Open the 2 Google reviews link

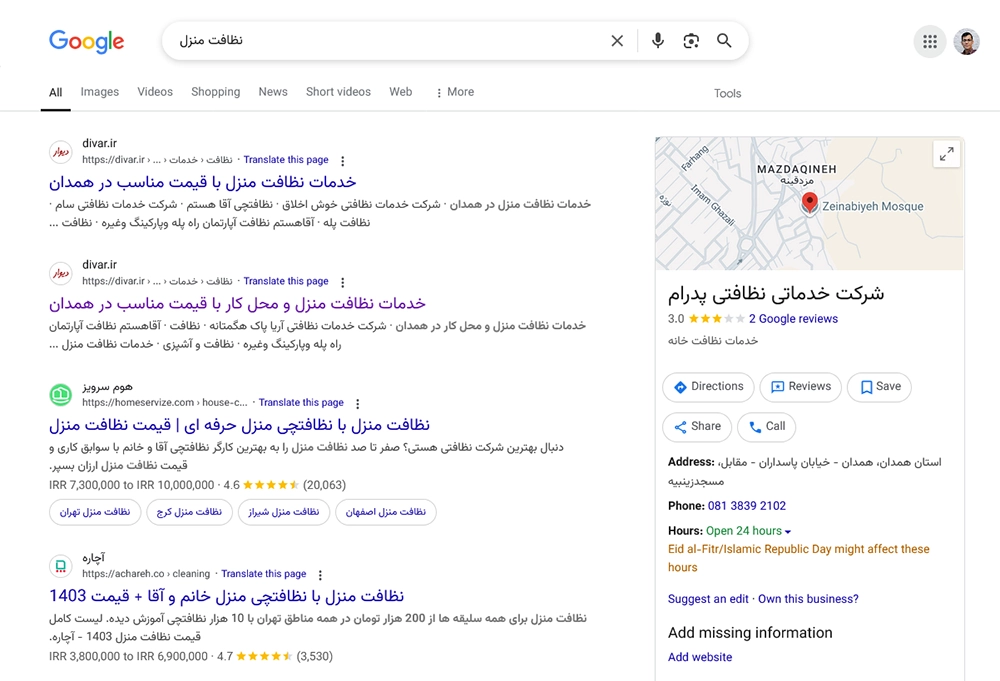793,319
